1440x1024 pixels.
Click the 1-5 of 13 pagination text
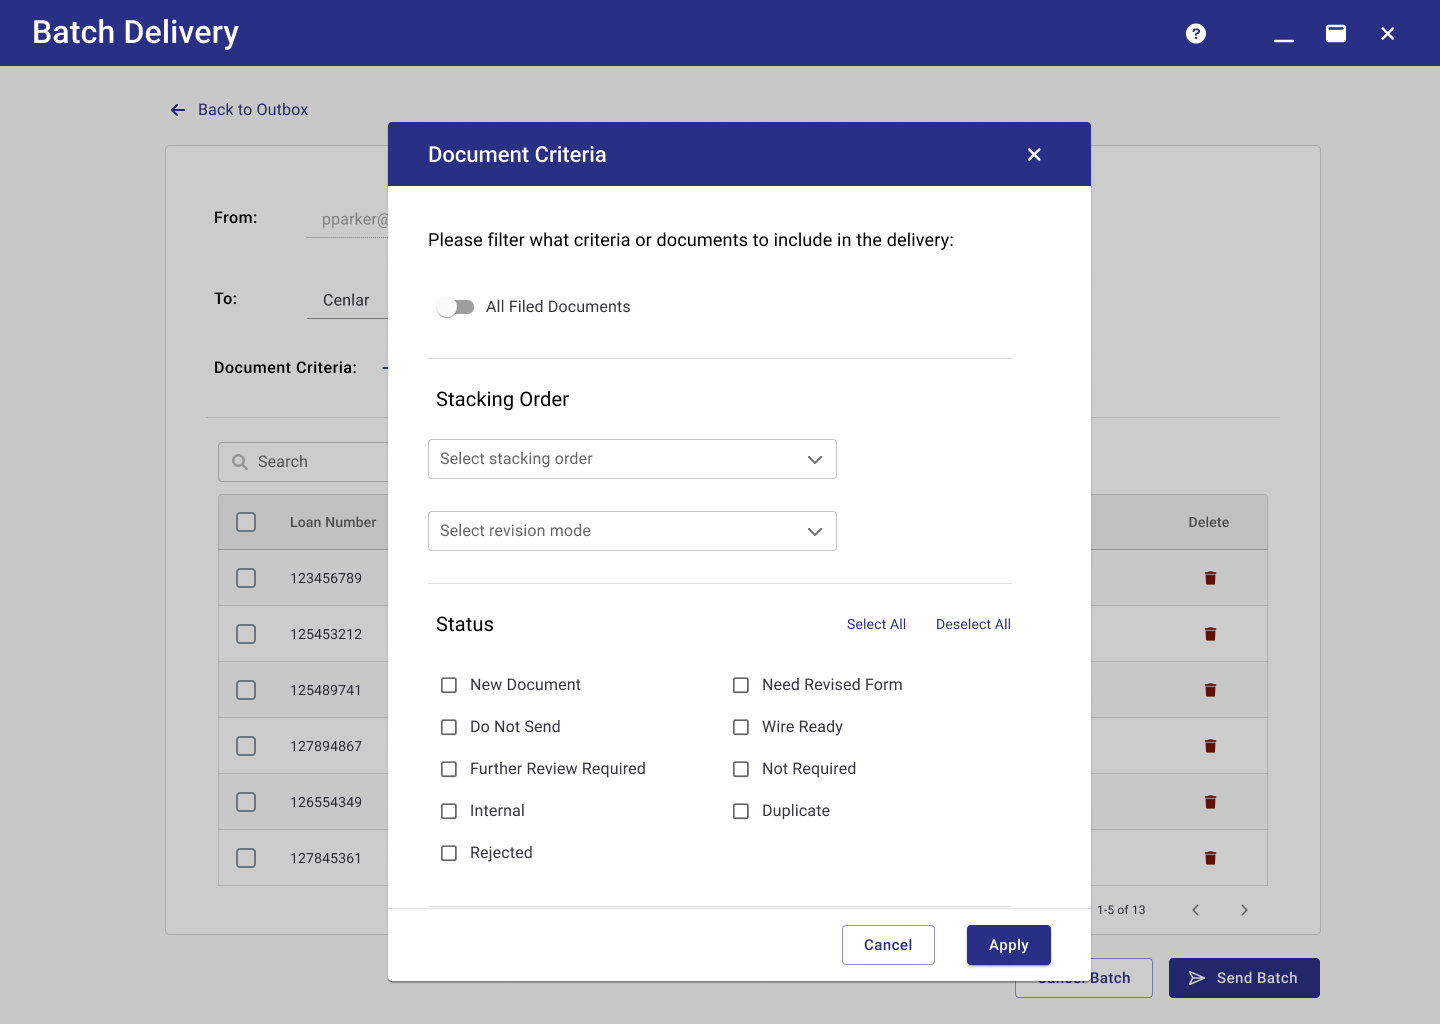coord(1121,910)
